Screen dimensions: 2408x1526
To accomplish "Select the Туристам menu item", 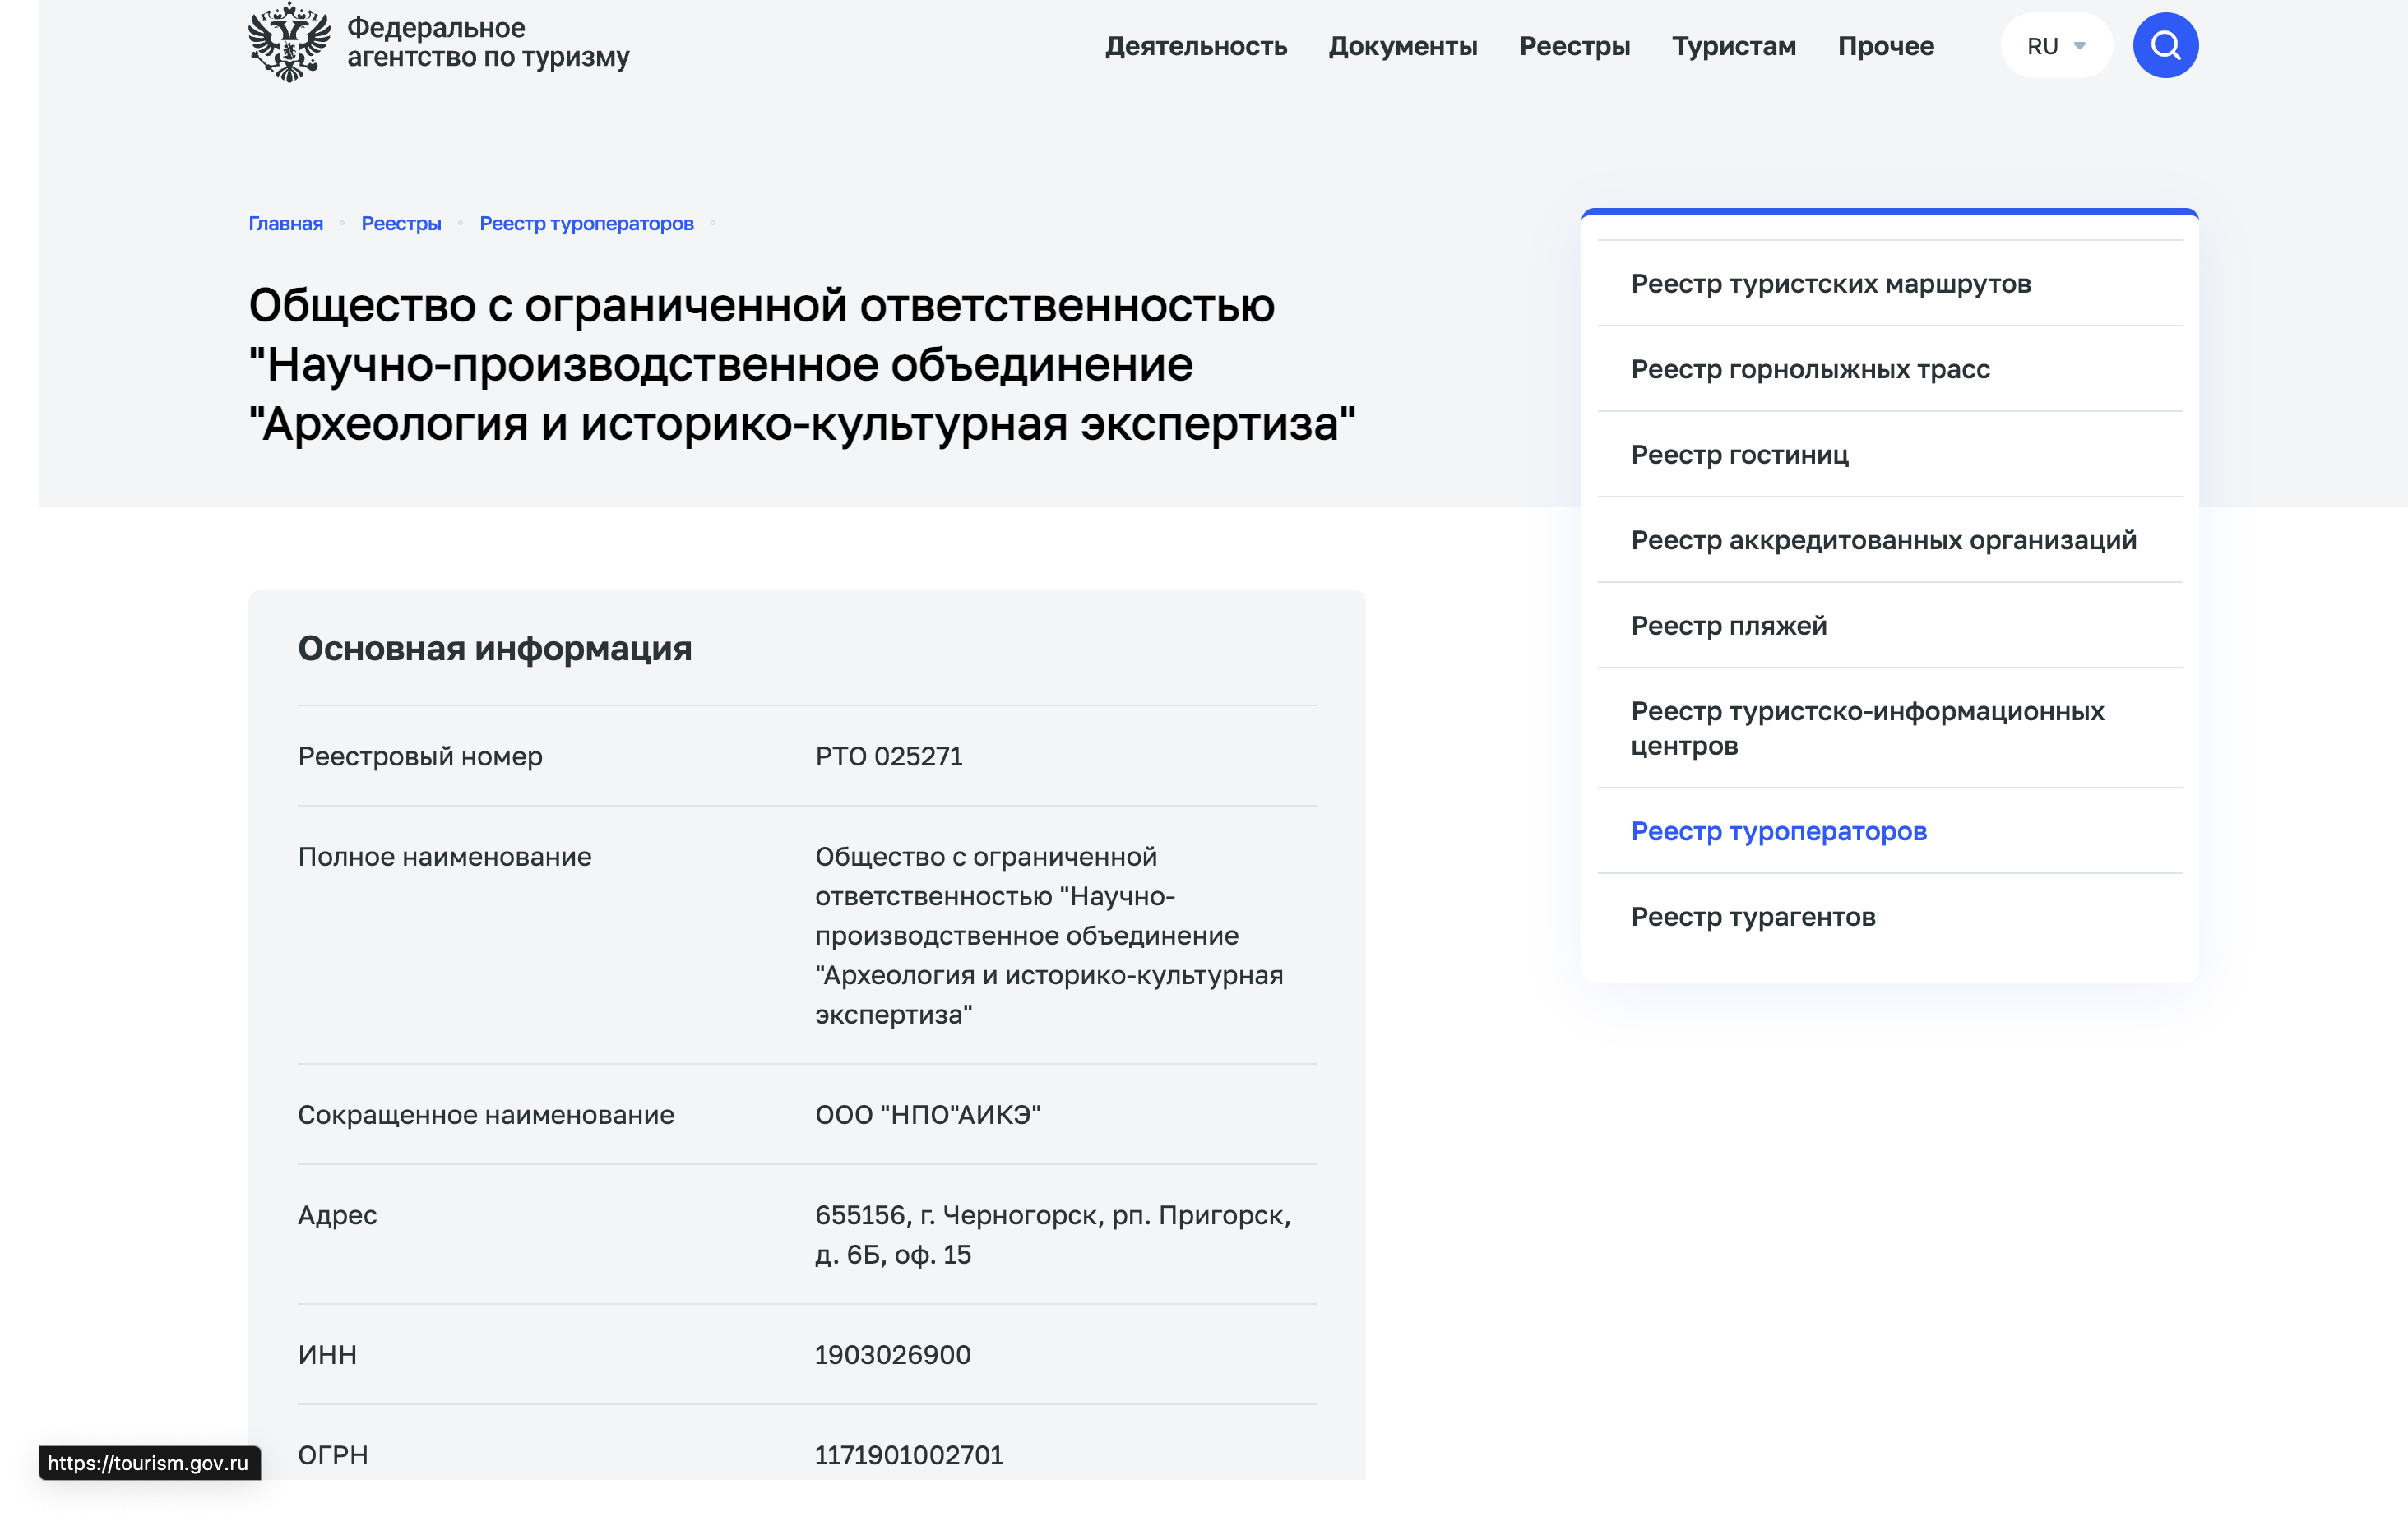I will (1733, 46).
